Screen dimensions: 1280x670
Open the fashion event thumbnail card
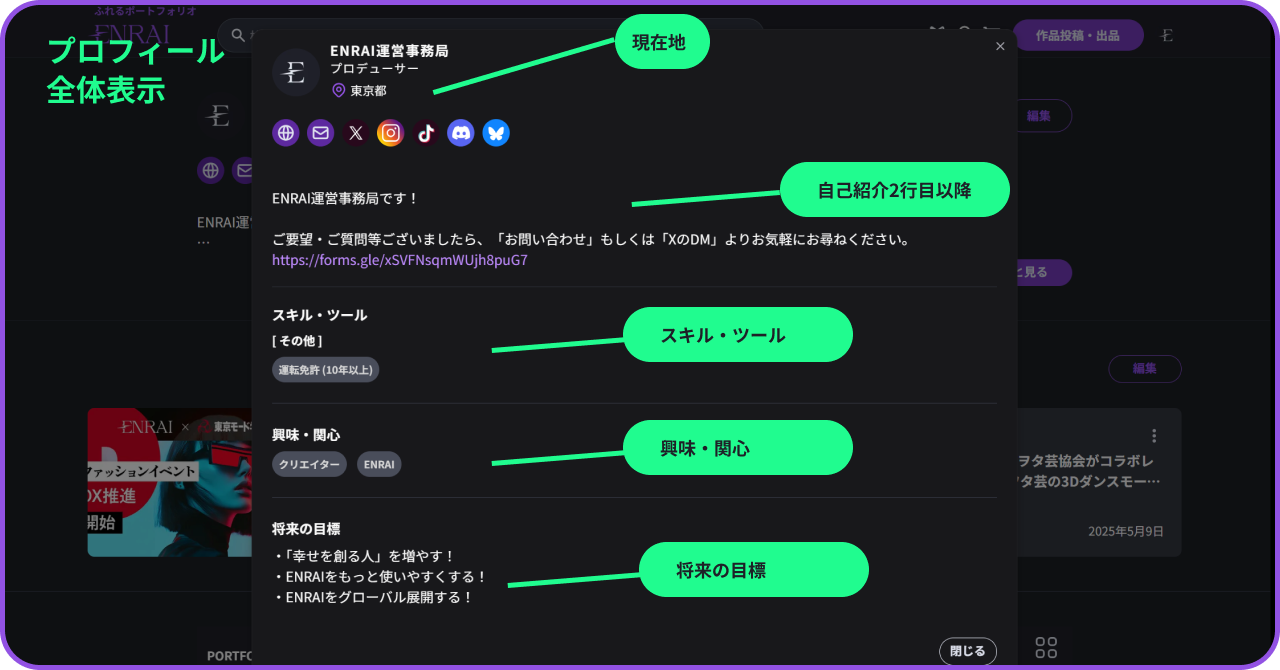[170, 482]
